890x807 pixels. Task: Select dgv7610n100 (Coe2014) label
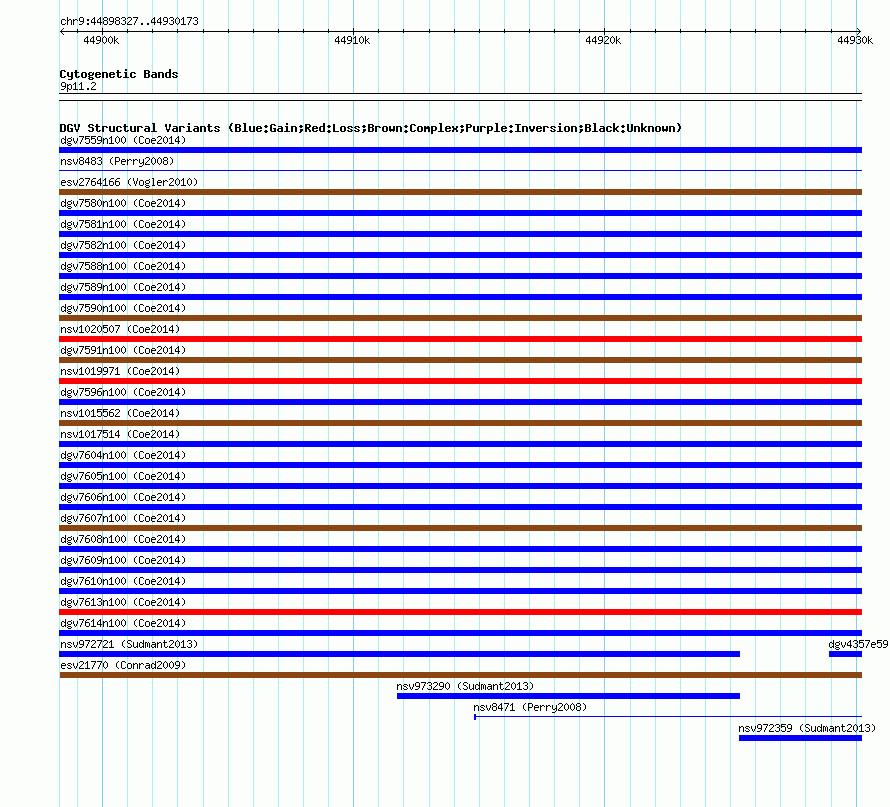click(x=123, y=581)
